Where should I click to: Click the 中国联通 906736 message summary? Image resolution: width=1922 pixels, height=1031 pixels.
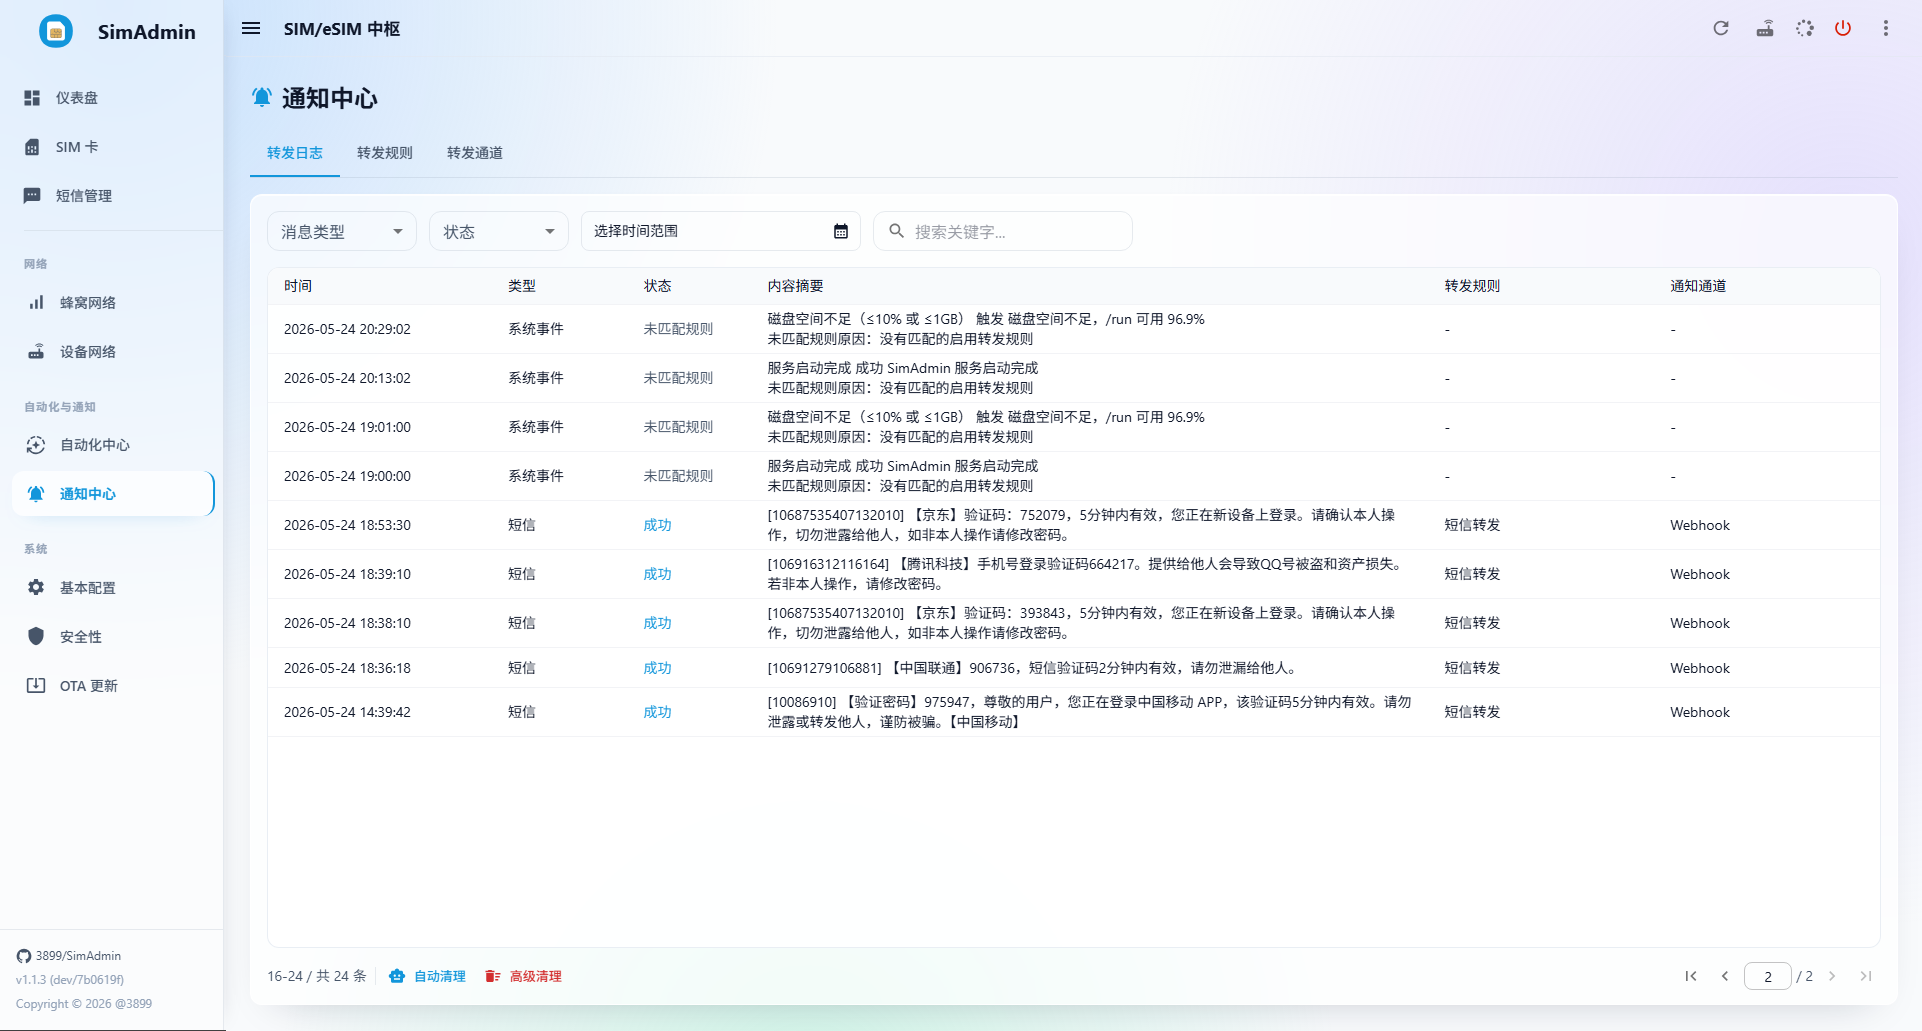pyautogui.click(x=1033, y=668)
